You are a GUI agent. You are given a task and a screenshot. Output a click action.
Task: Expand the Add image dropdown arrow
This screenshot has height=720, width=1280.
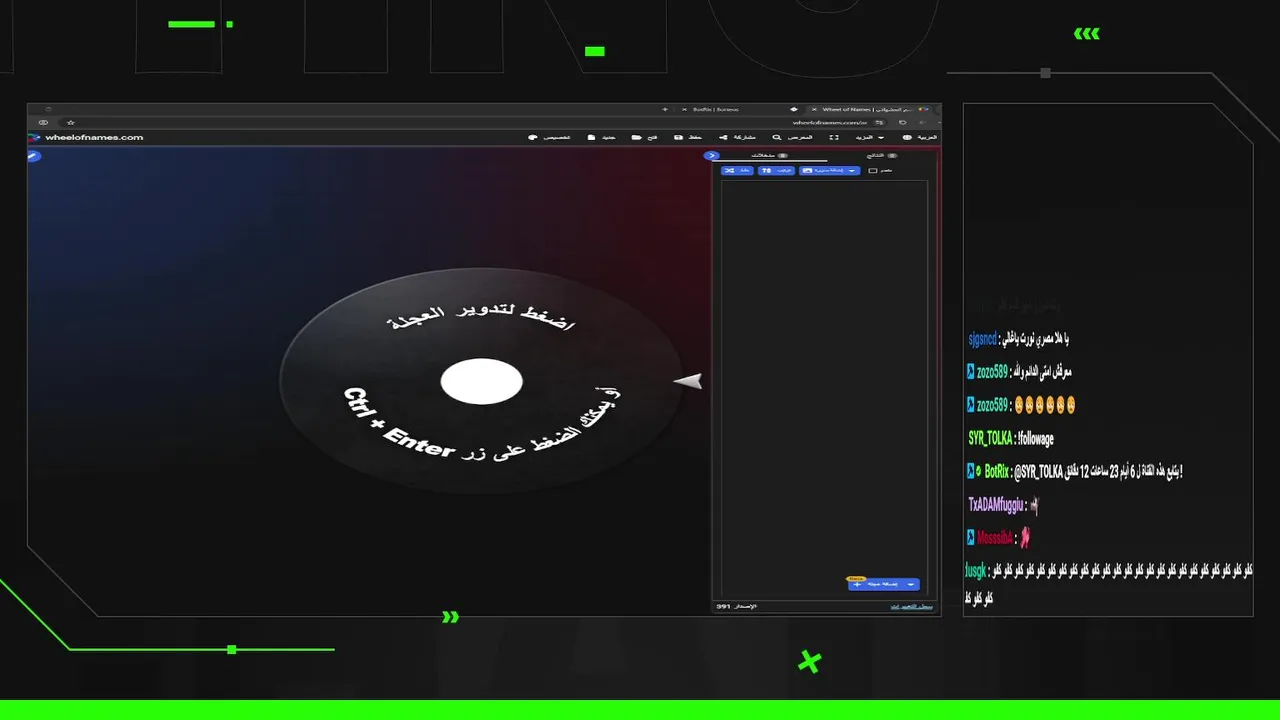[x=852, y=170]
